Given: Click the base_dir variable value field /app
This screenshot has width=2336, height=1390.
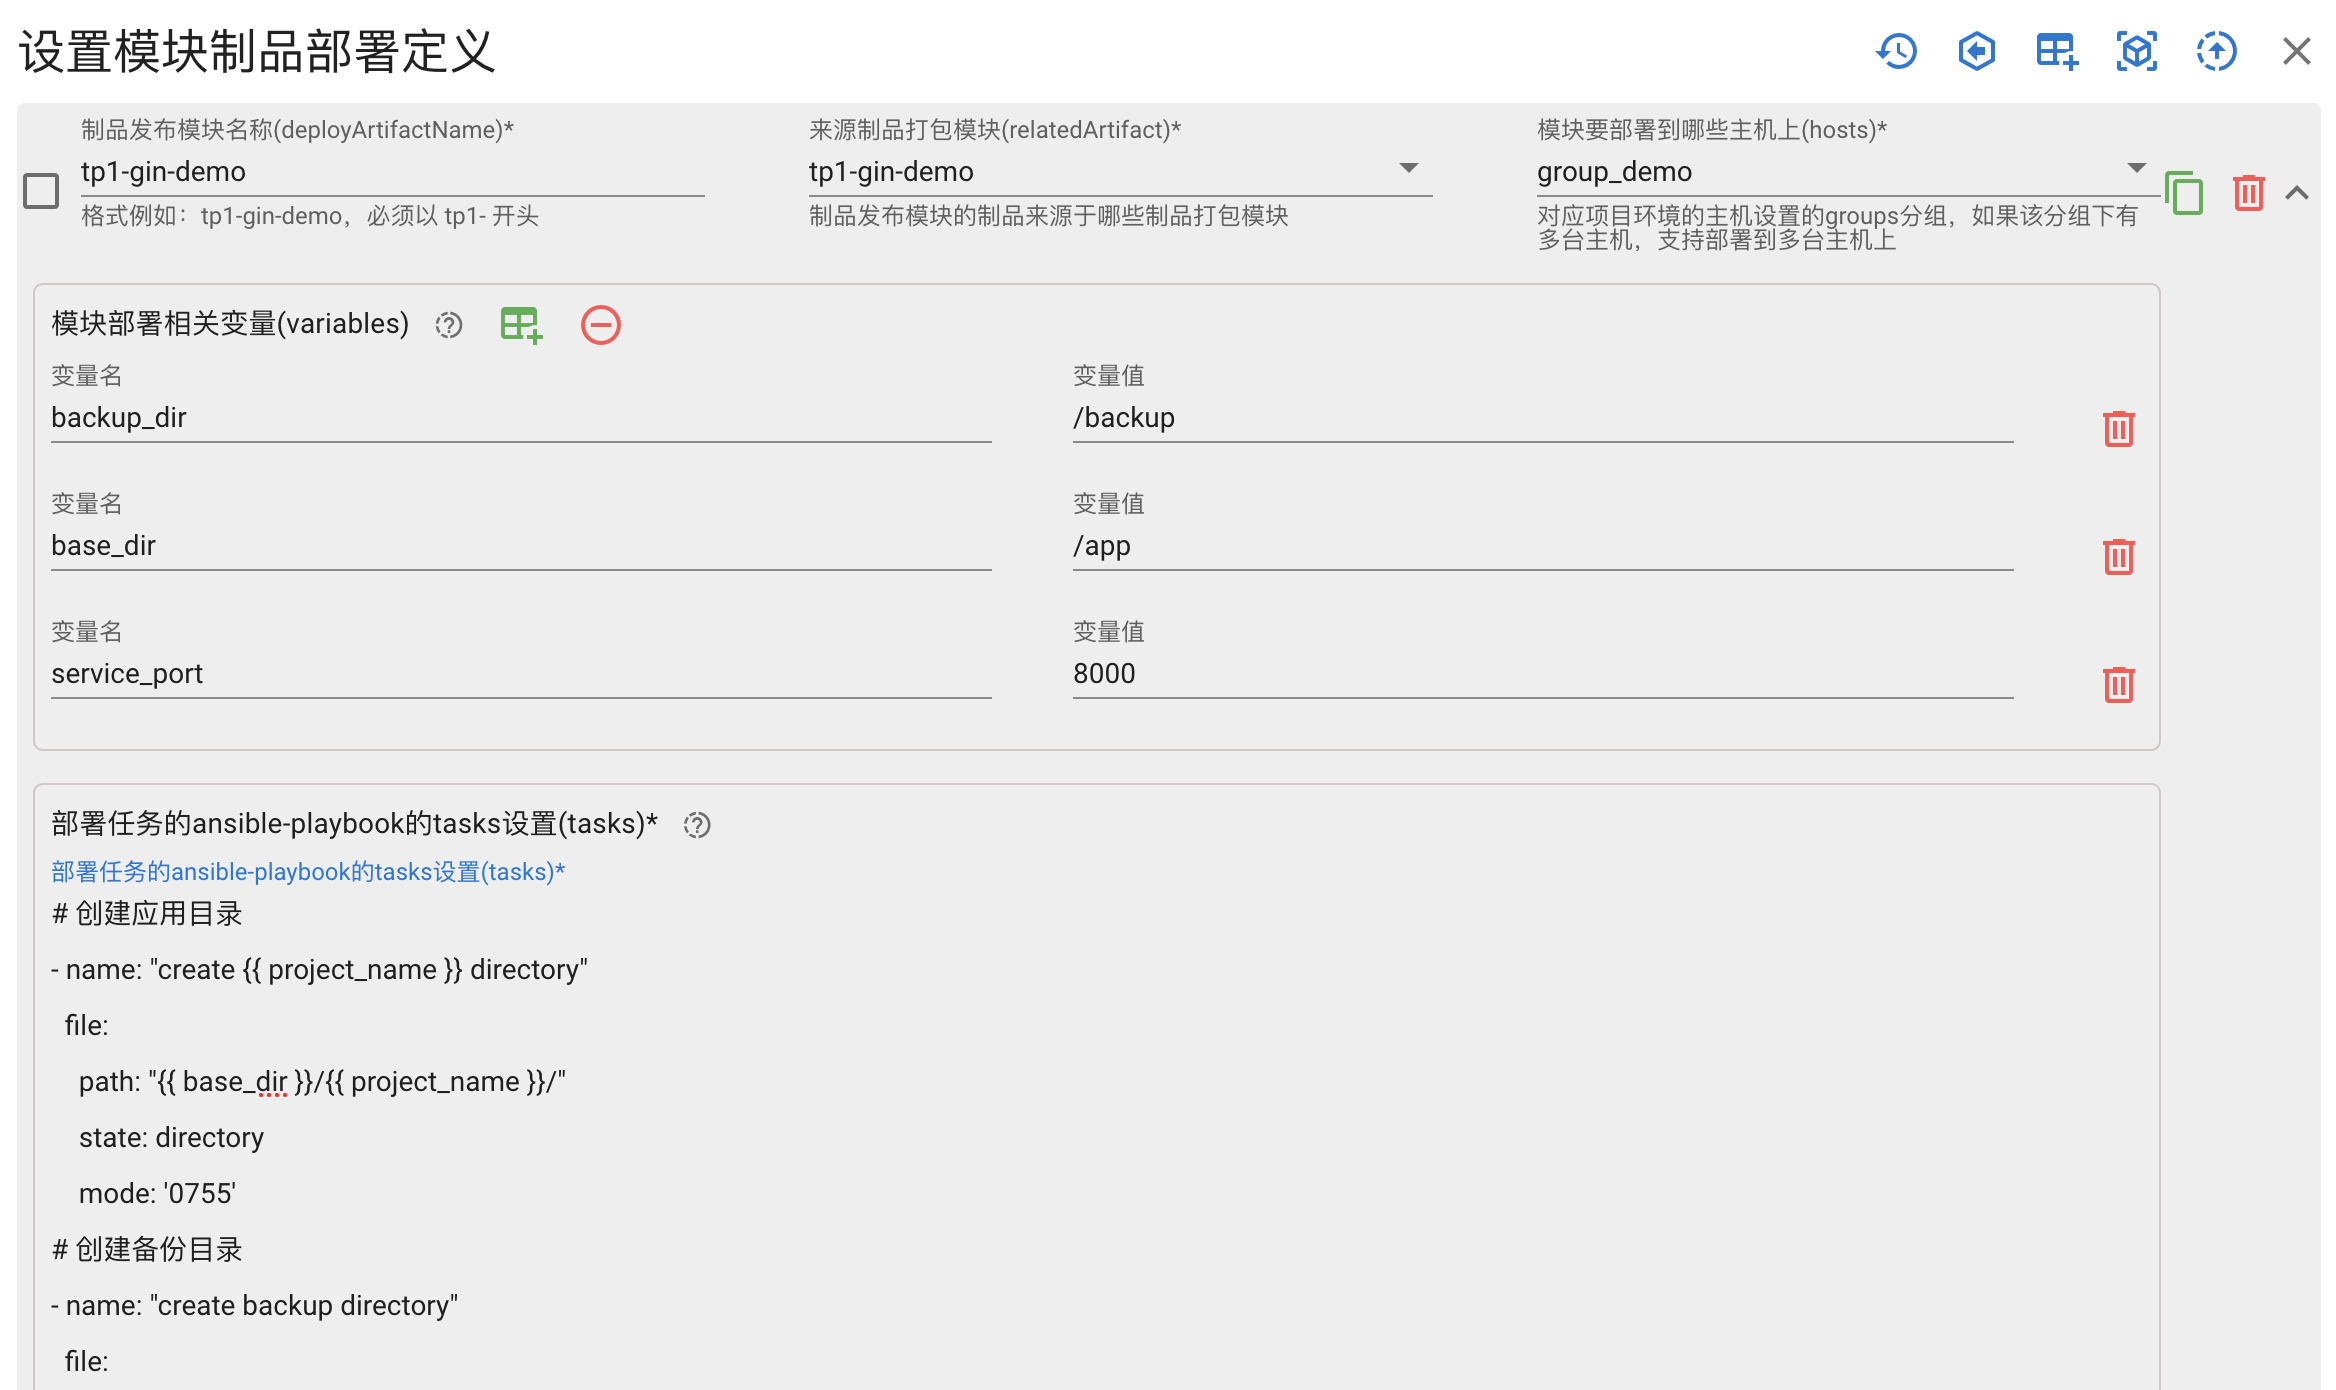Looking at the screenshot, I should click(1400, 546).
